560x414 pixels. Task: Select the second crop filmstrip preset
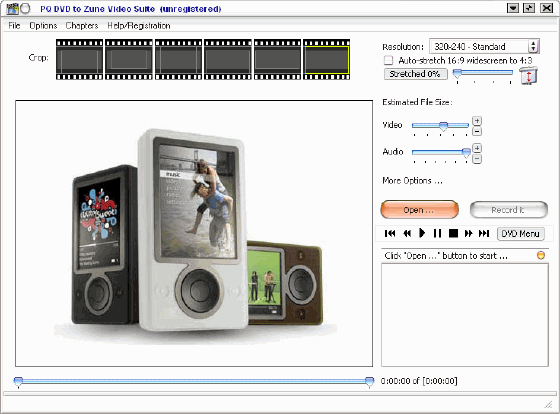pos(129,59)
